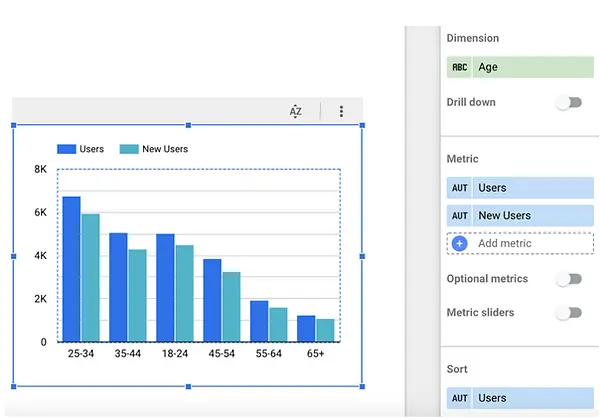Select the Users sort field
The height and width of the screenshot is (419, 600).
[520, 398]
